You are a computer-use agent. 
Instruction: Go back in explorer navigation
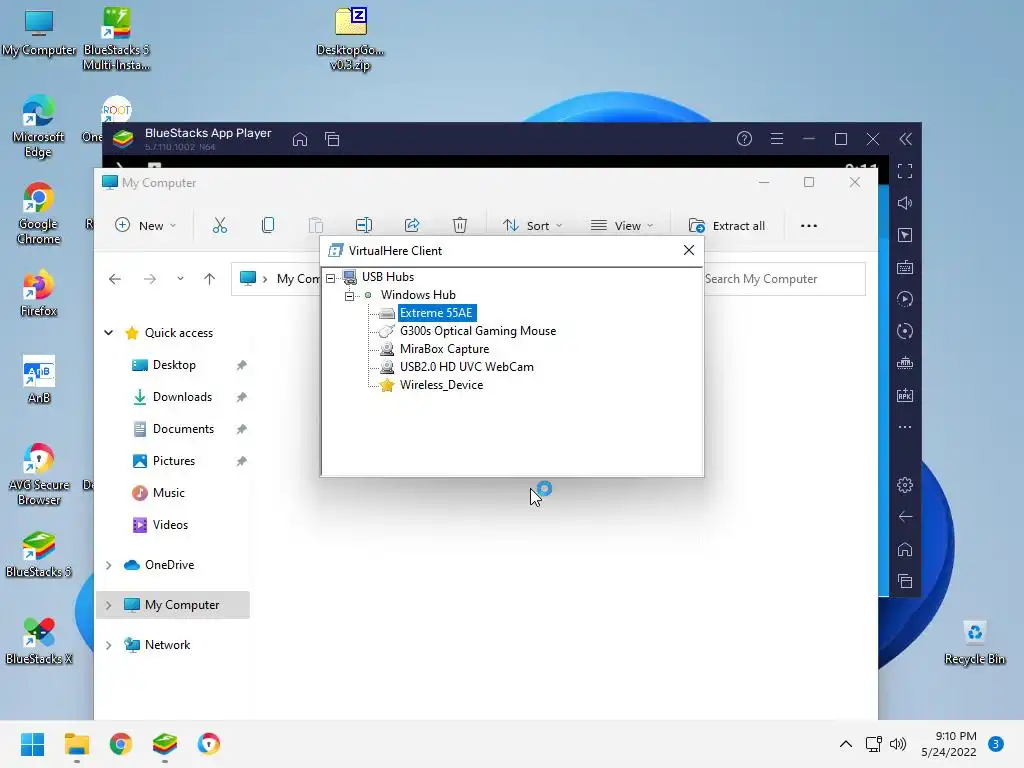pyautogui.click(x=115, y=279)
